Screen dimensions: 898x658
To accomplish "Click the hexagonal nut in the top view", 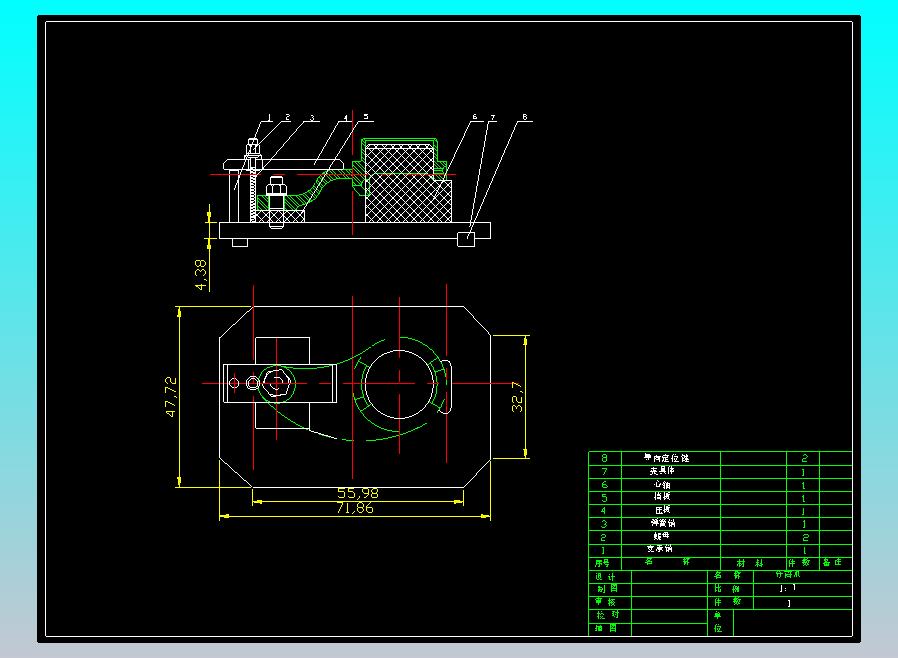I will click(277, 382).
